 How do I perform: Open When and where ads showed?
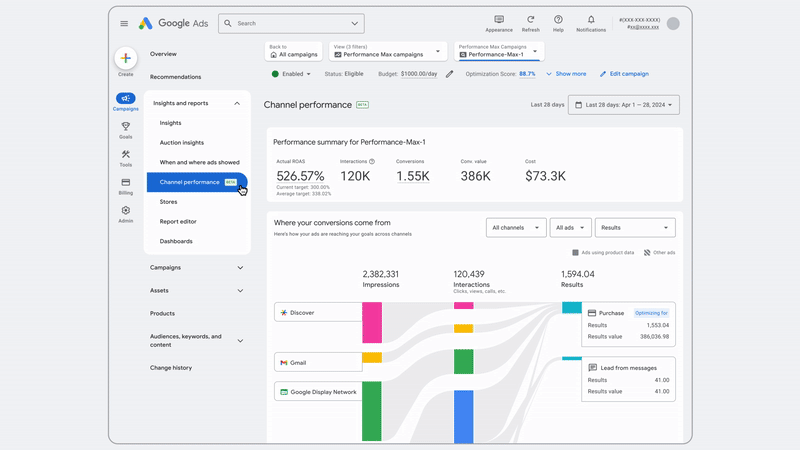tap(197, 162)
